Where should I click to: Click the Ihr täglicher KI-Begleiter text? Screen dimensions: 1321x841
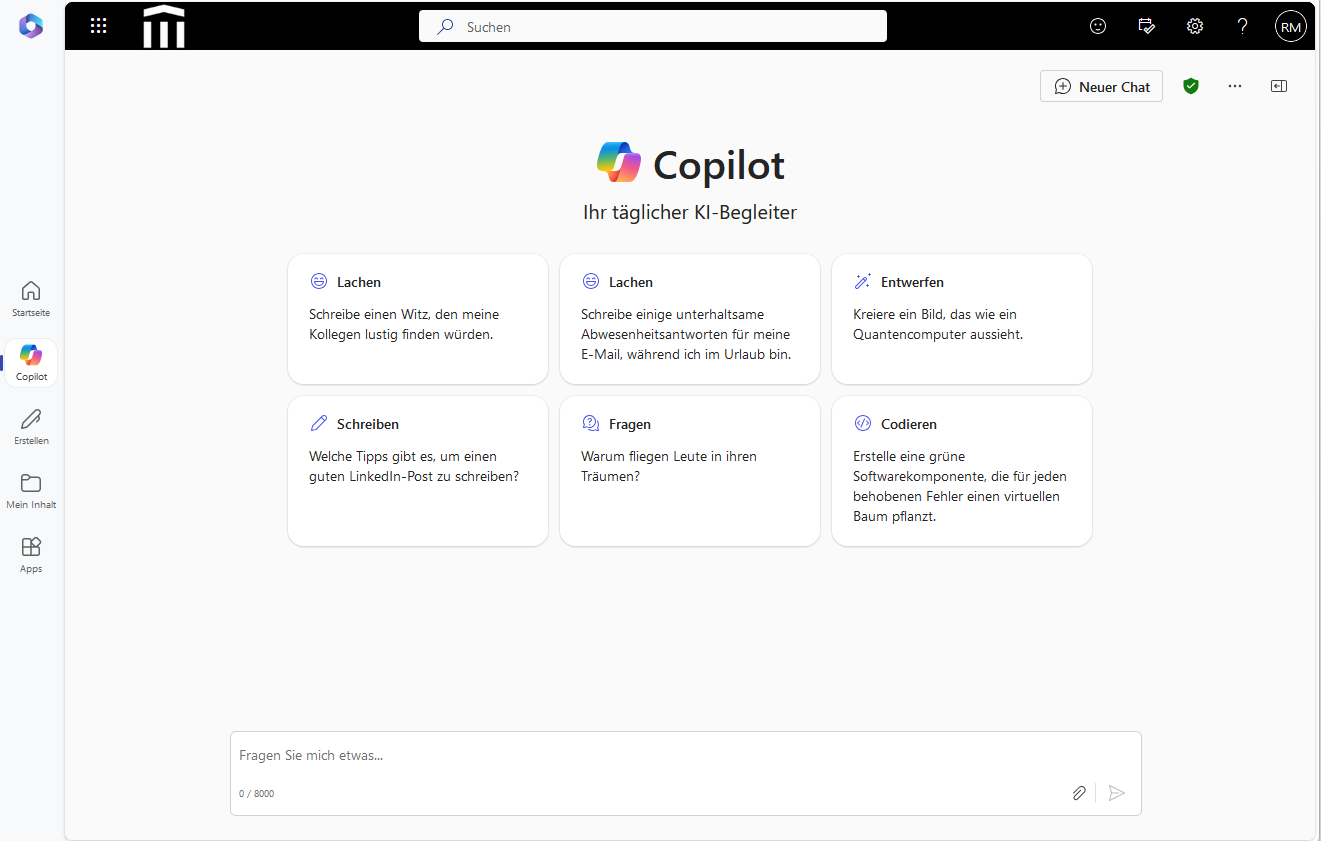[x=690, y=212]
